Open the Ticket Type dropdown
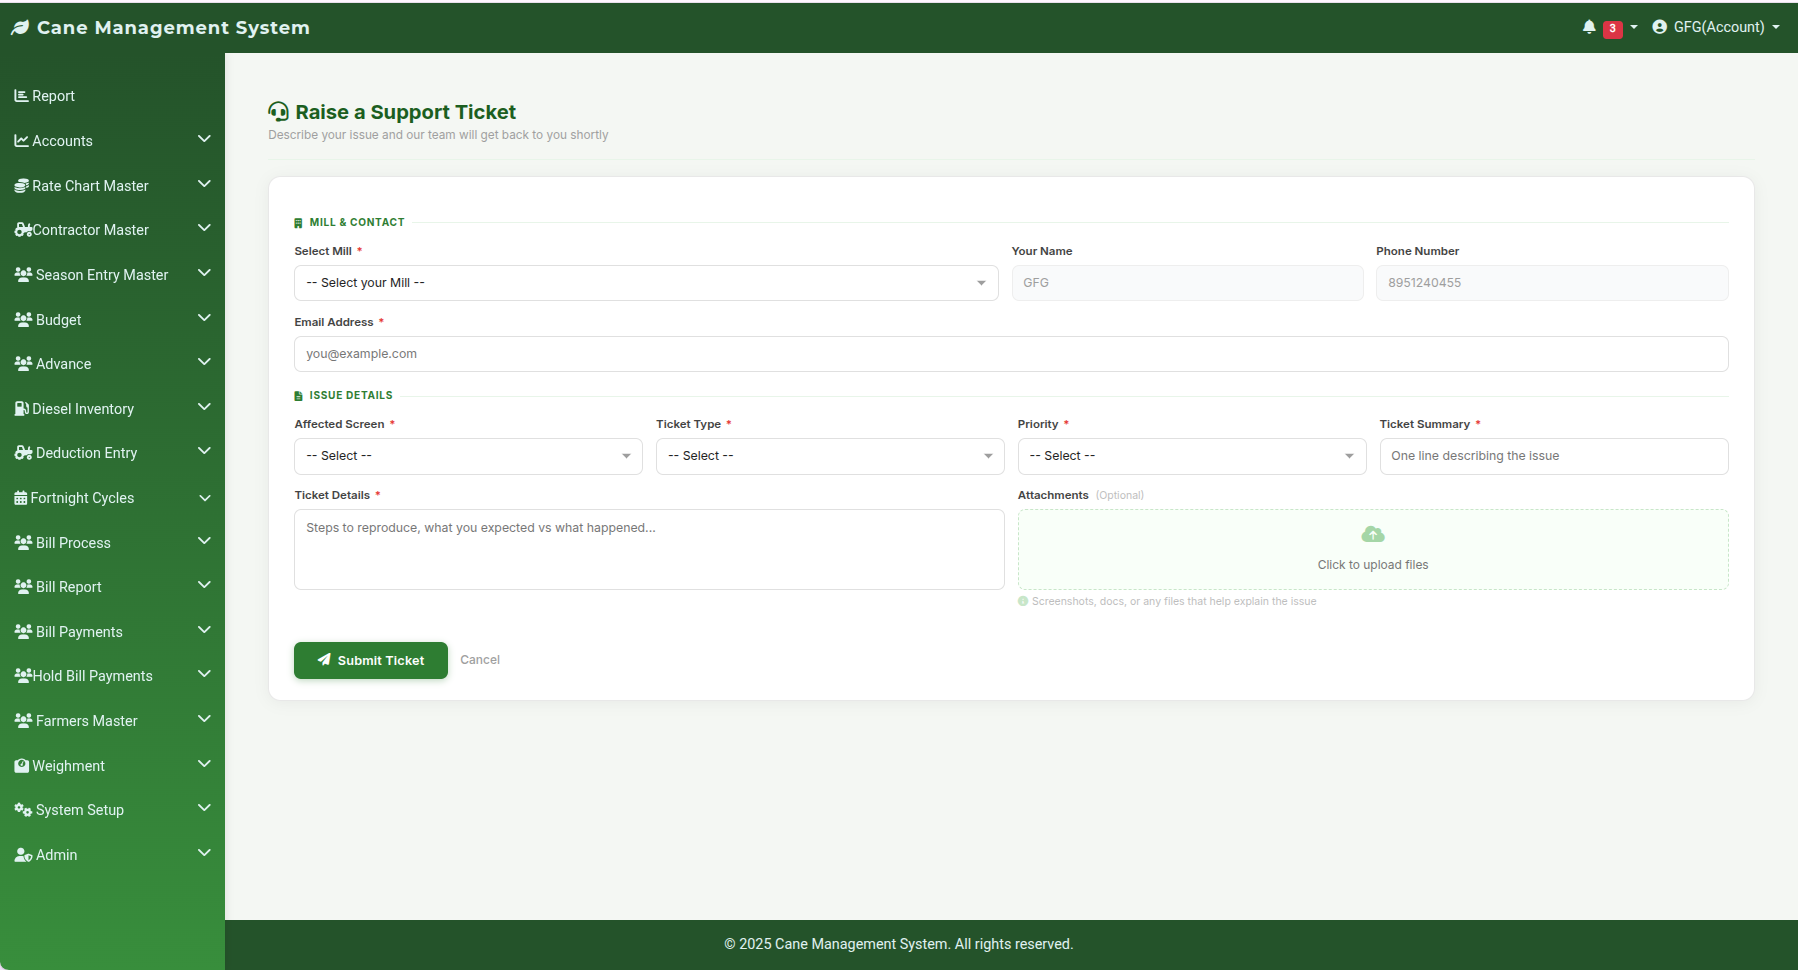Screen dimensions: 1798x970 click(x=830, y=456)
